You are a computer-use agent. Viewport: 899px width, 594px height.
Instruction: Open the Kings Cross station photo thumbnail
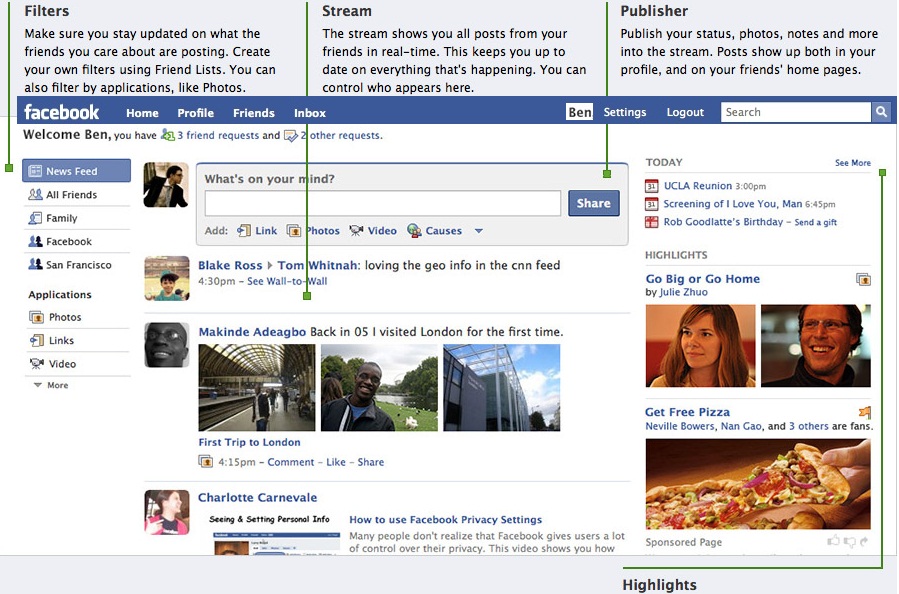point(257,388)
